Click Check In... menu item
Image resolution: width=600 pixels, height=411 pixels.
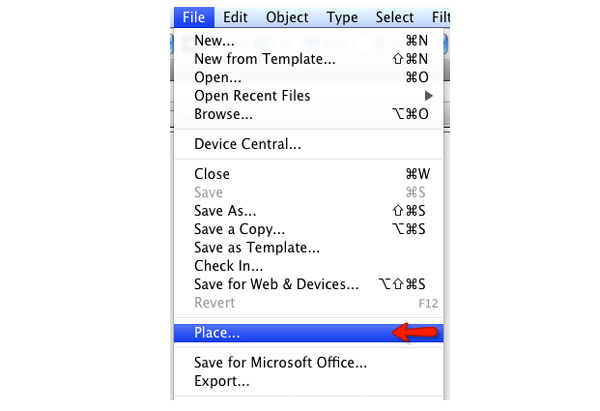pos(228,266)
